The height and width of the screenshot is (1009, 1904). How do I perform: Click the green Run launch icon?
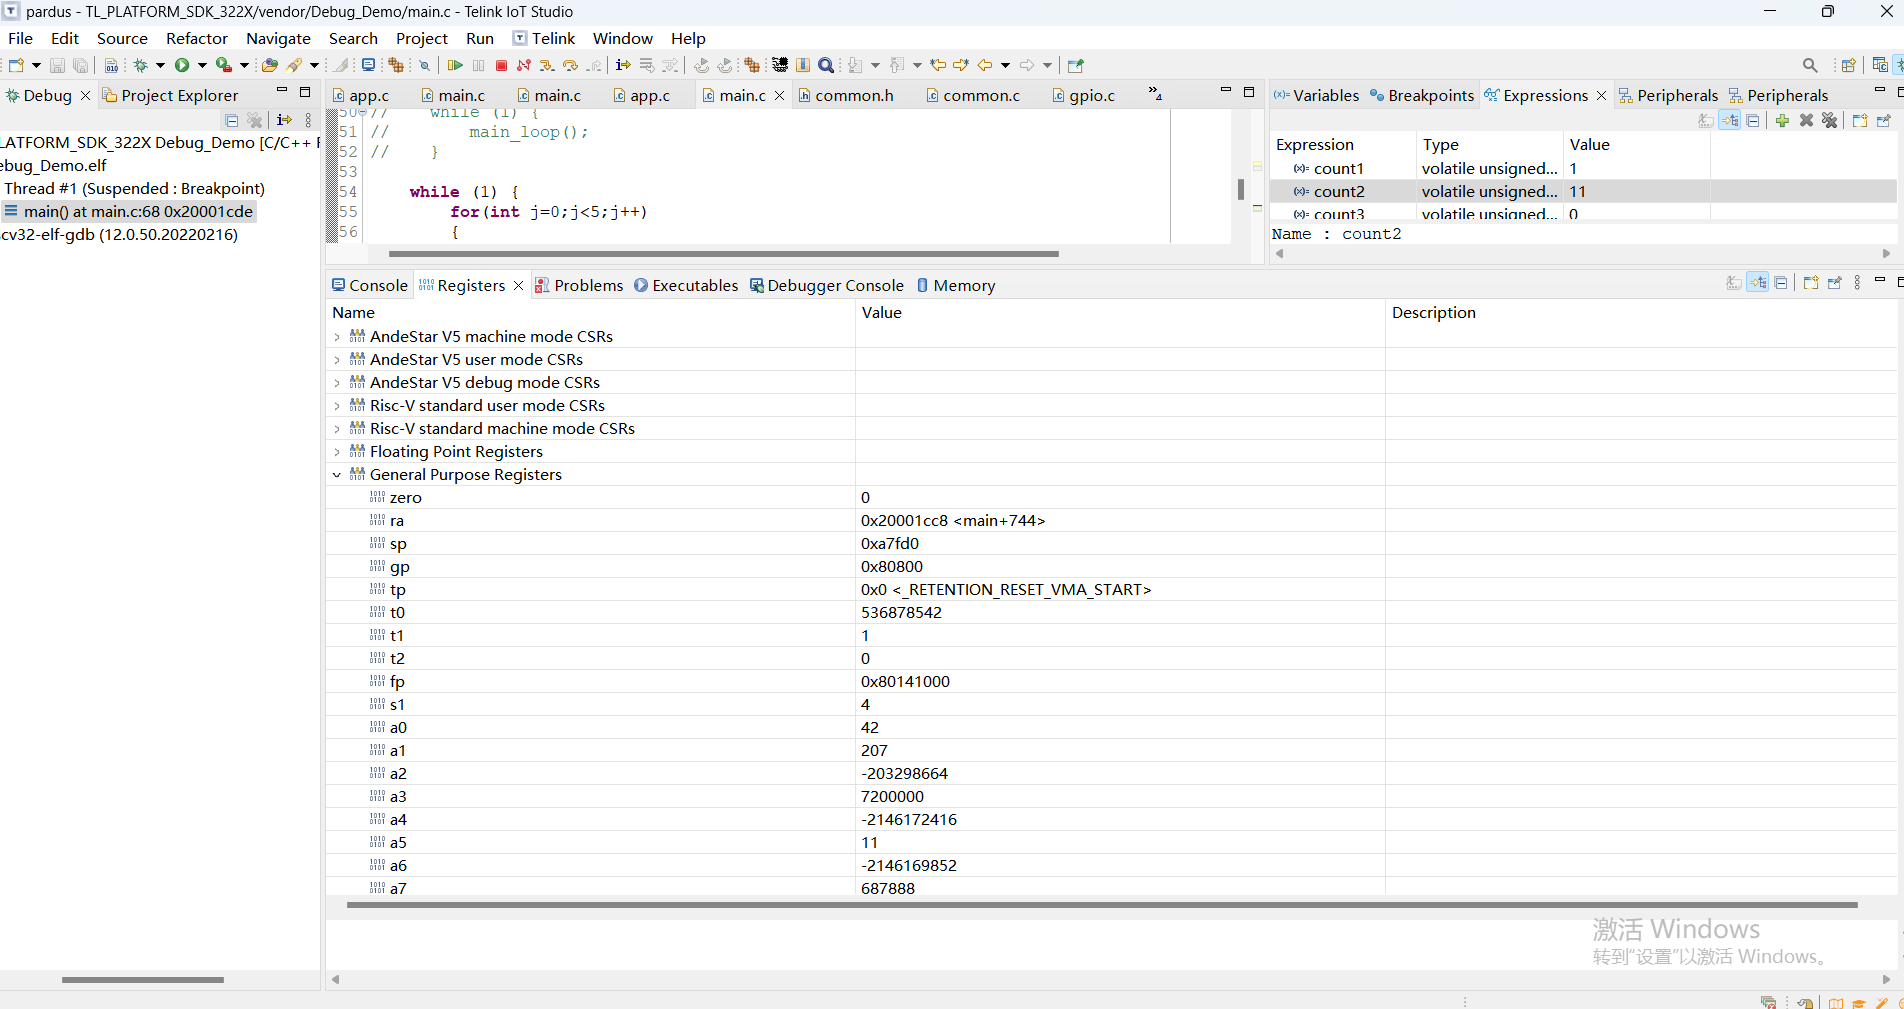182,65
